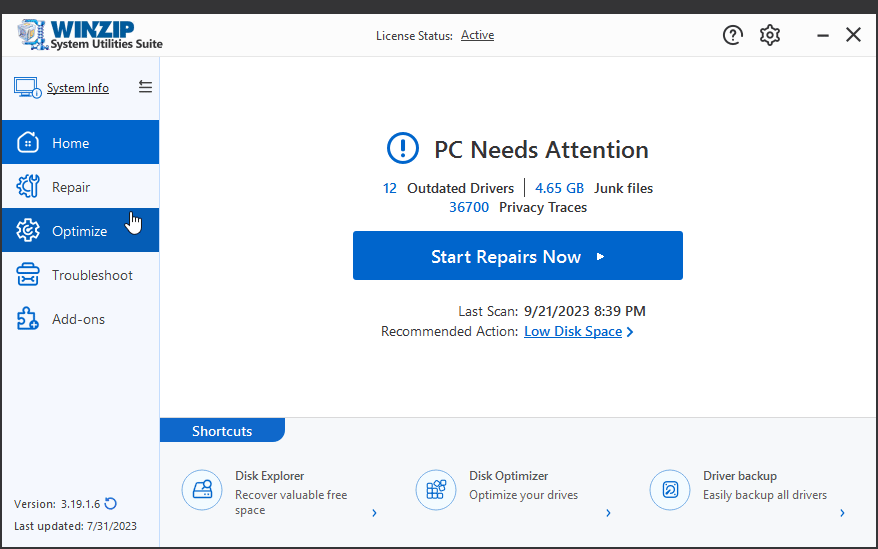
Task: Click the WinZip System Utilities Suite logo
Action: coord(90,35)
